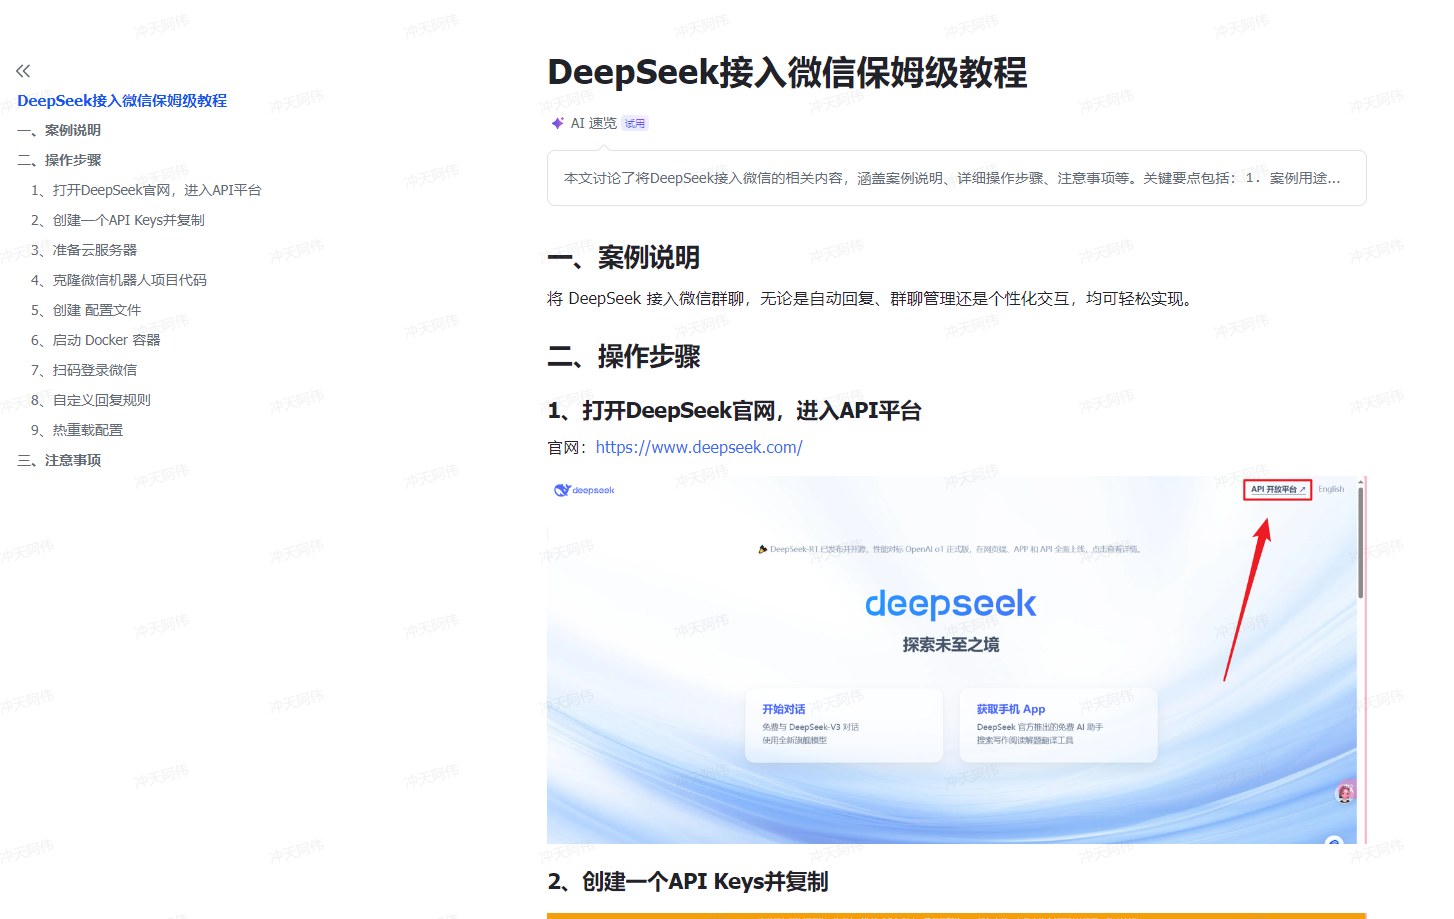Click the heading 二、操作步骤 in the document
The width and height of the screenshot is (1454, 919).
tap(624, 356)
